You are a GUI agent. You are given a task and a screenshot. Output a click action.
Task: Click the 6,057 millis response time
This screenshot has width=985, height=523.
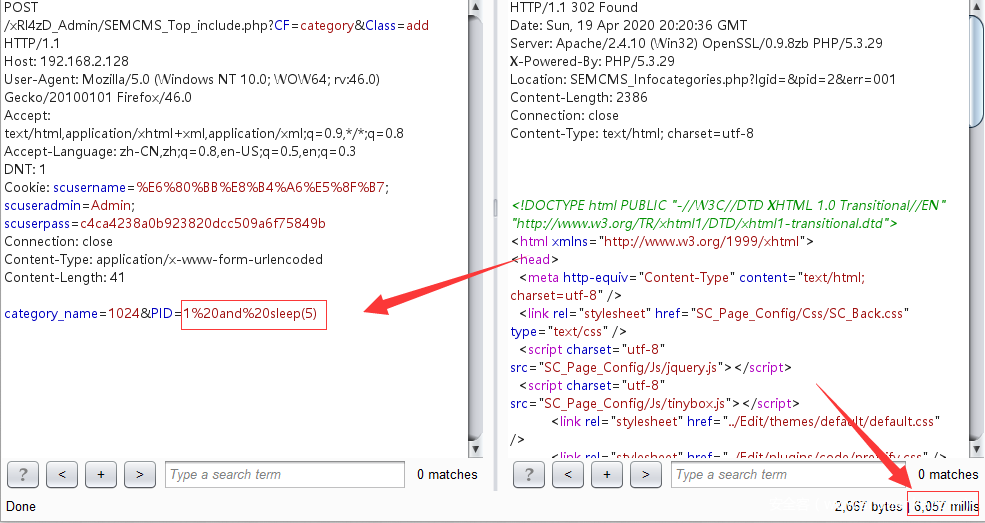[943, 506]
